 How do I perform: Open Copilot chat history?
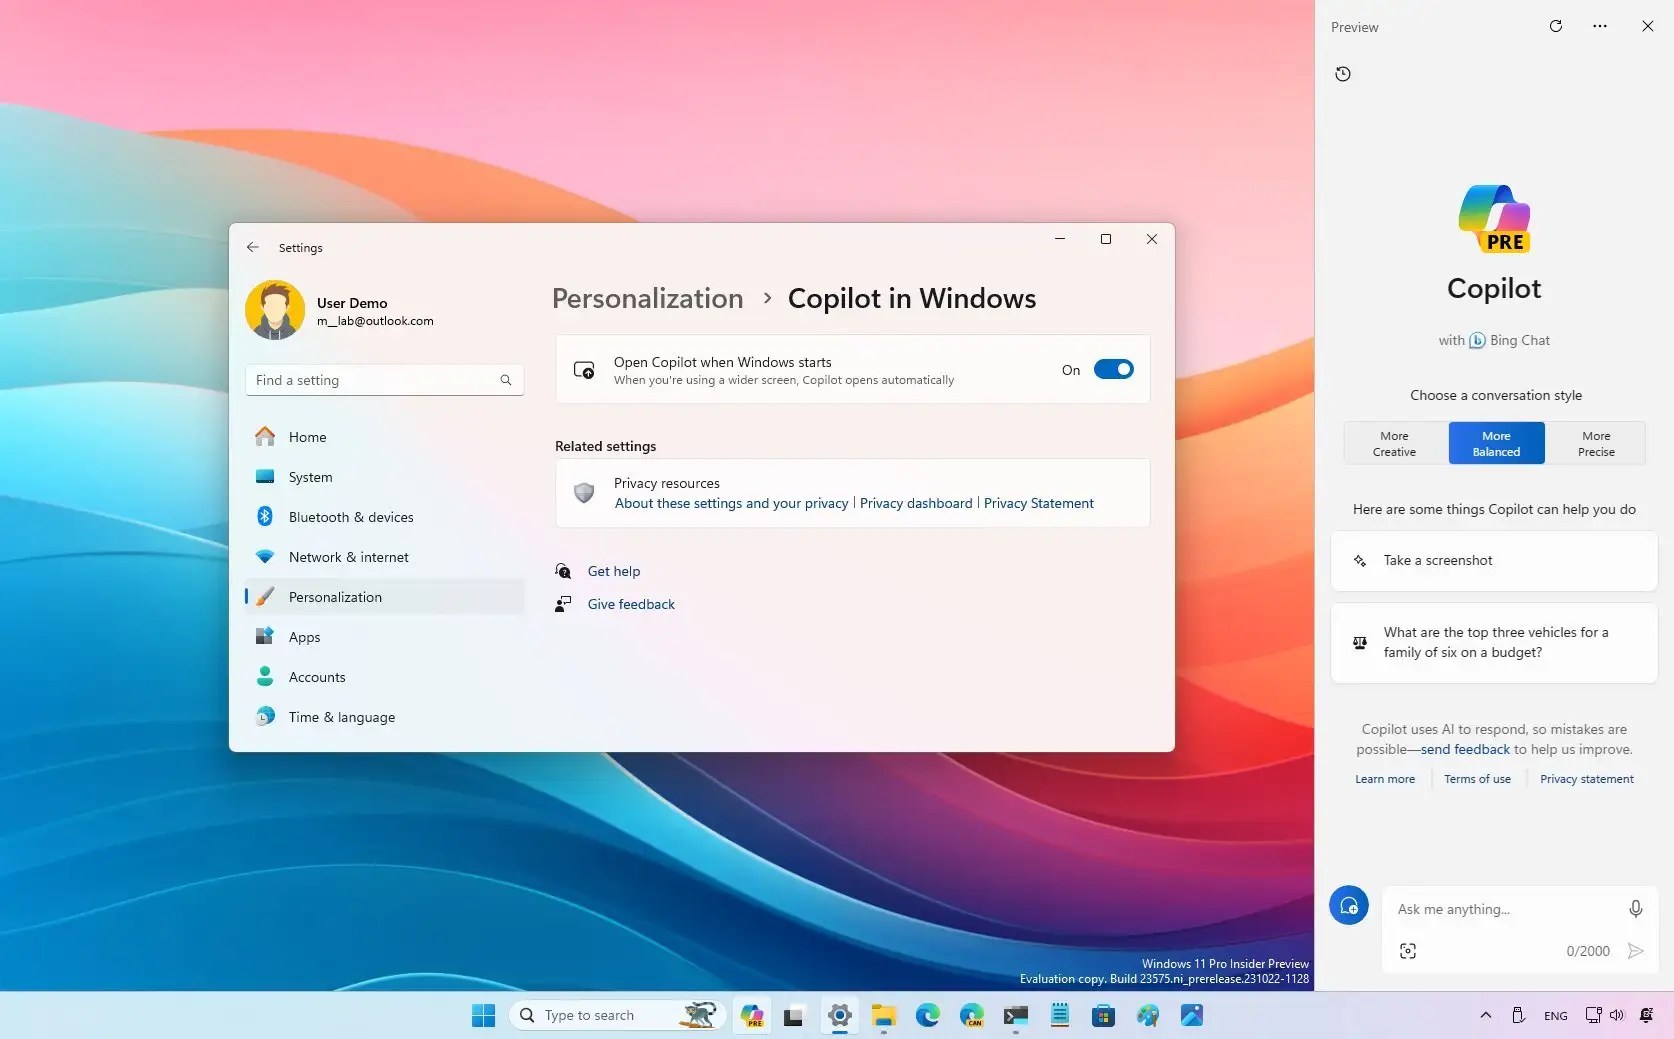click(1342, 73)
